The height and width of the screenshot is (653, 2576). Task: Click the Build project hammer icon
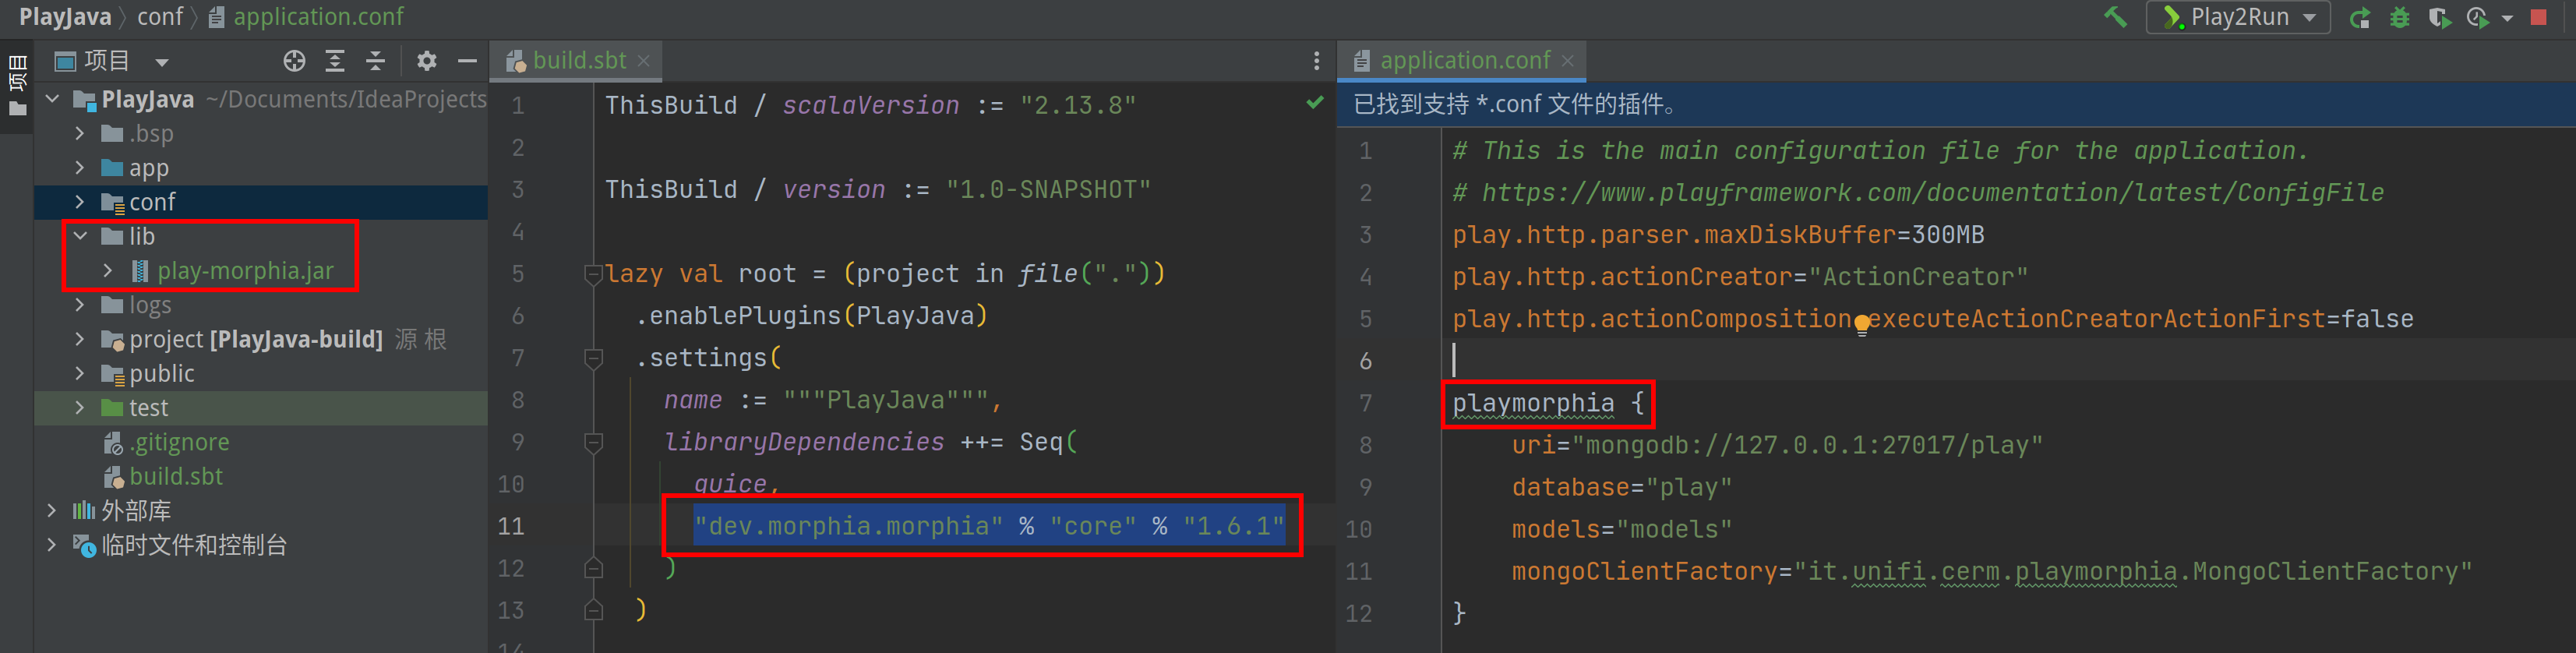tap(2115, 17)
